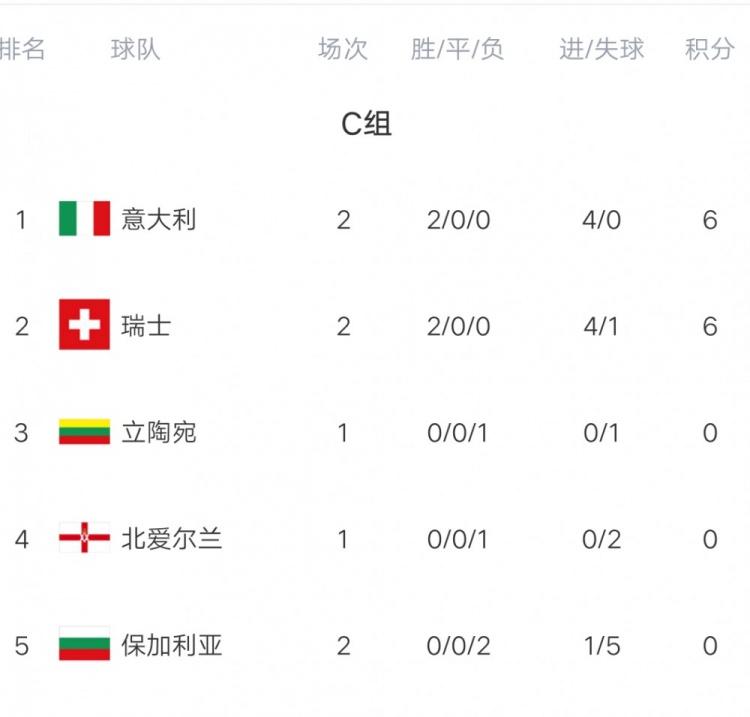Click the 球队 column header

click(135, 49)
